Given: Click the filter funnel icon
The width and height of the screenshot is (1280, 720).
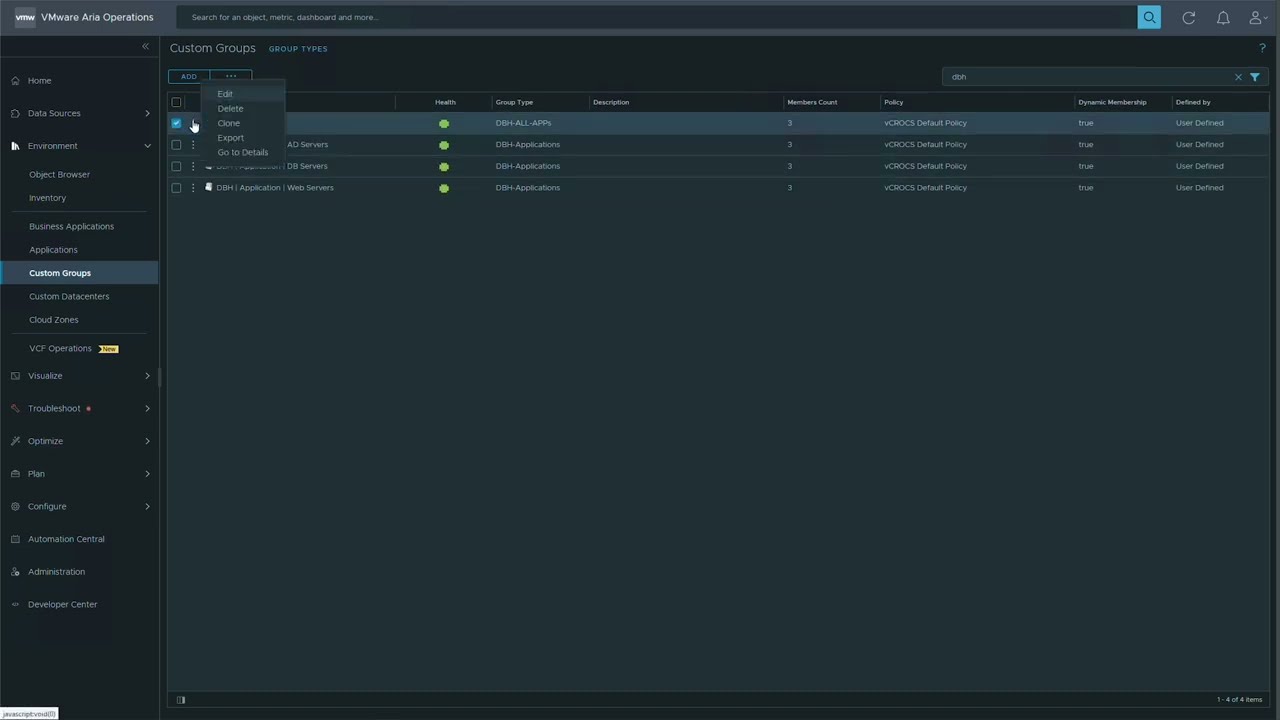Looking at the screenshot, I should pyautogui.click(x=1255, y=77).
